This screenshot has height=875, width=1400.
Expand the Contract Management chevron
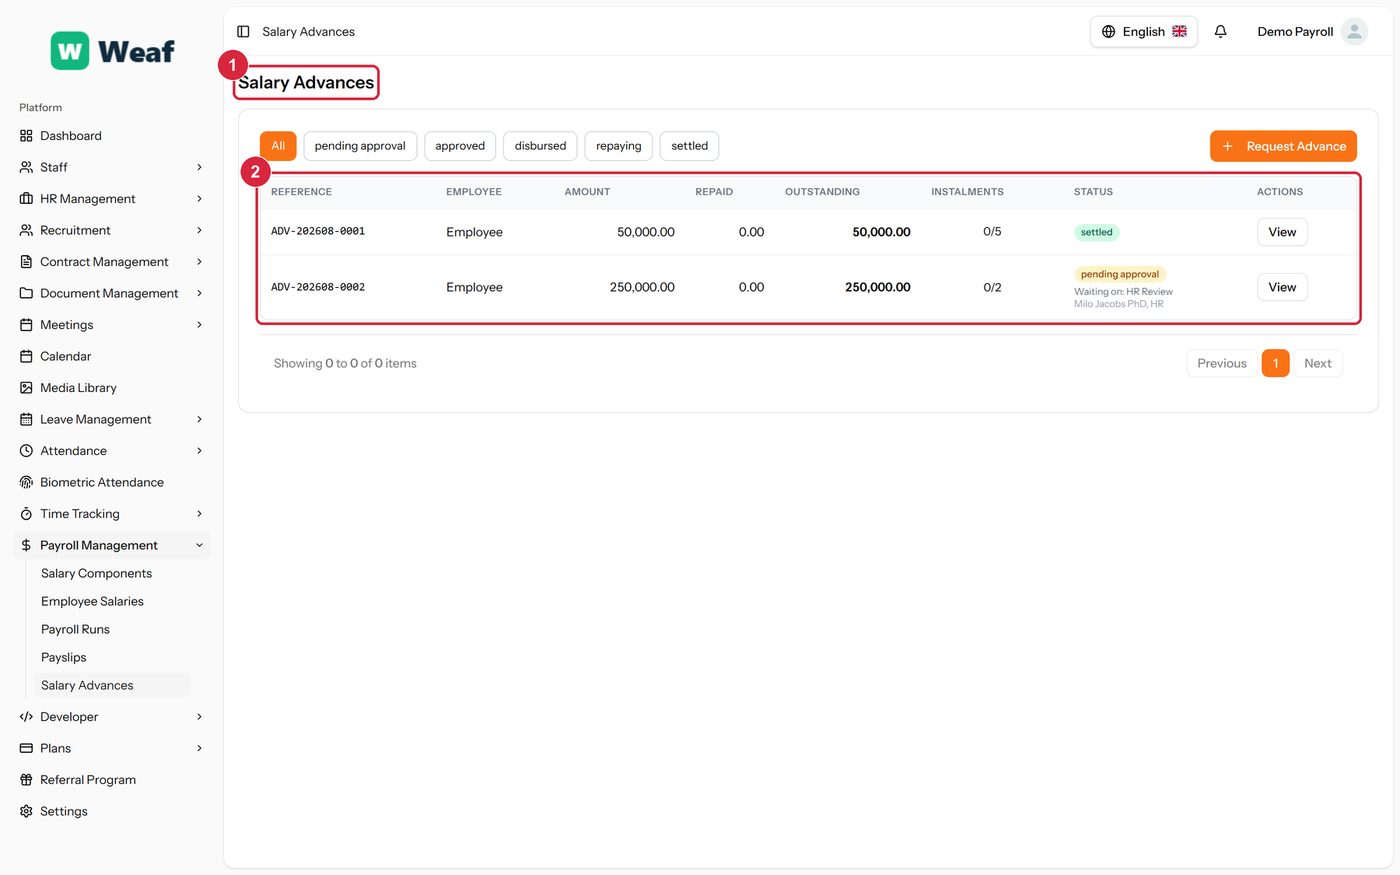point(199,262)
